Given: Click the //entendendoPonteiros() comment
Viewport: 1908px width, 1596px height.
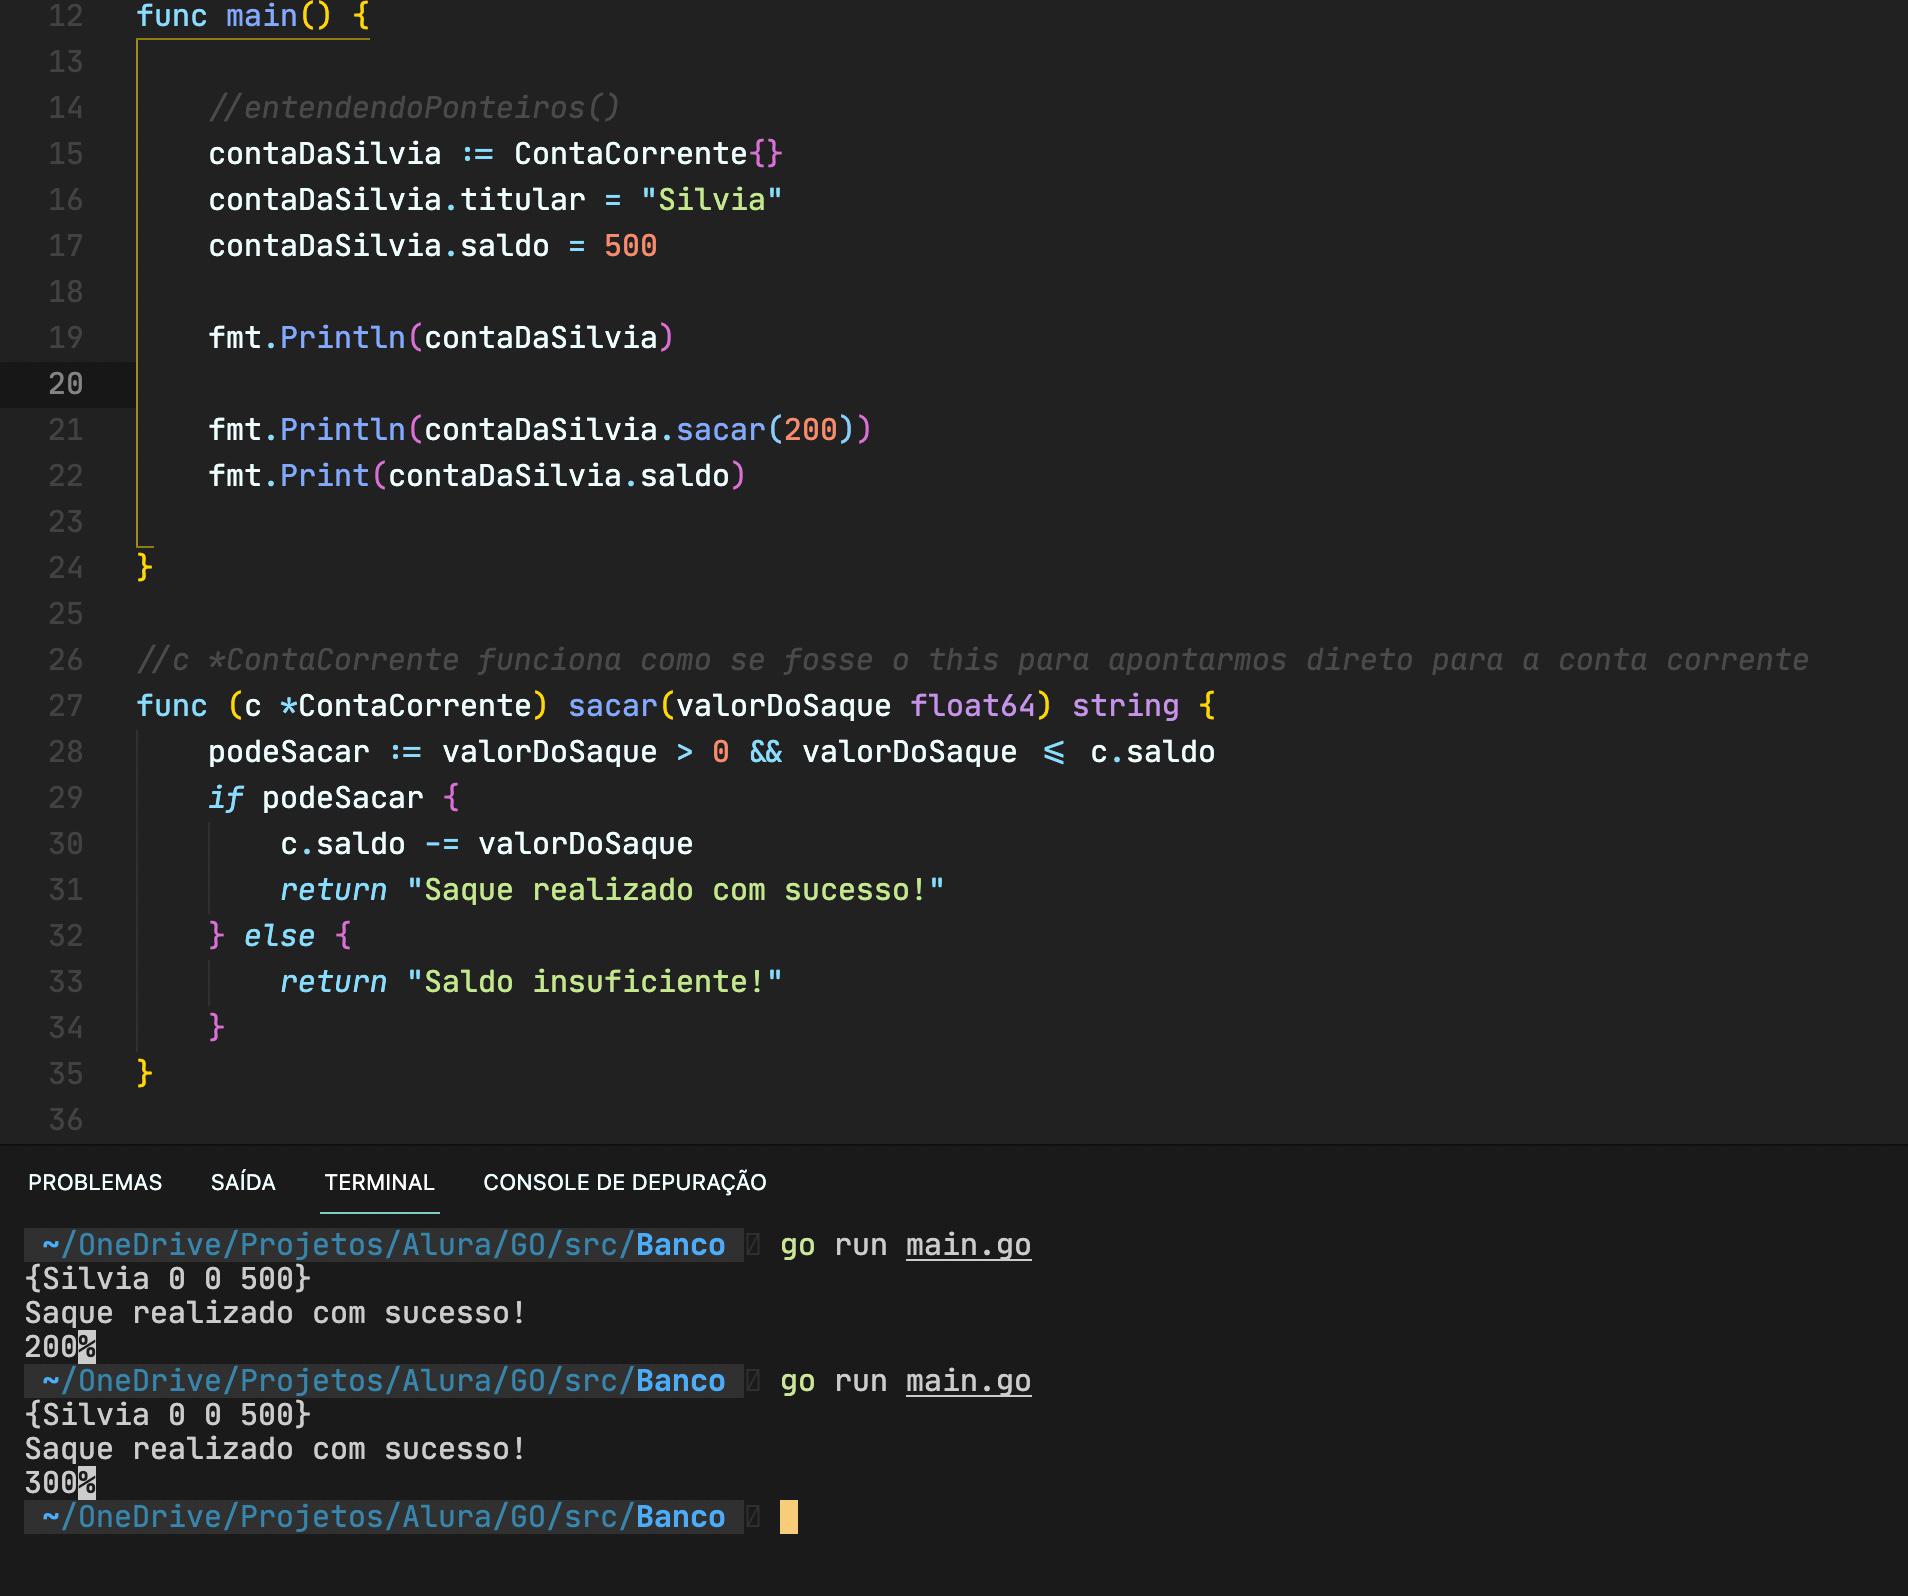Looking at the screenshot, I should coord(414,108).
